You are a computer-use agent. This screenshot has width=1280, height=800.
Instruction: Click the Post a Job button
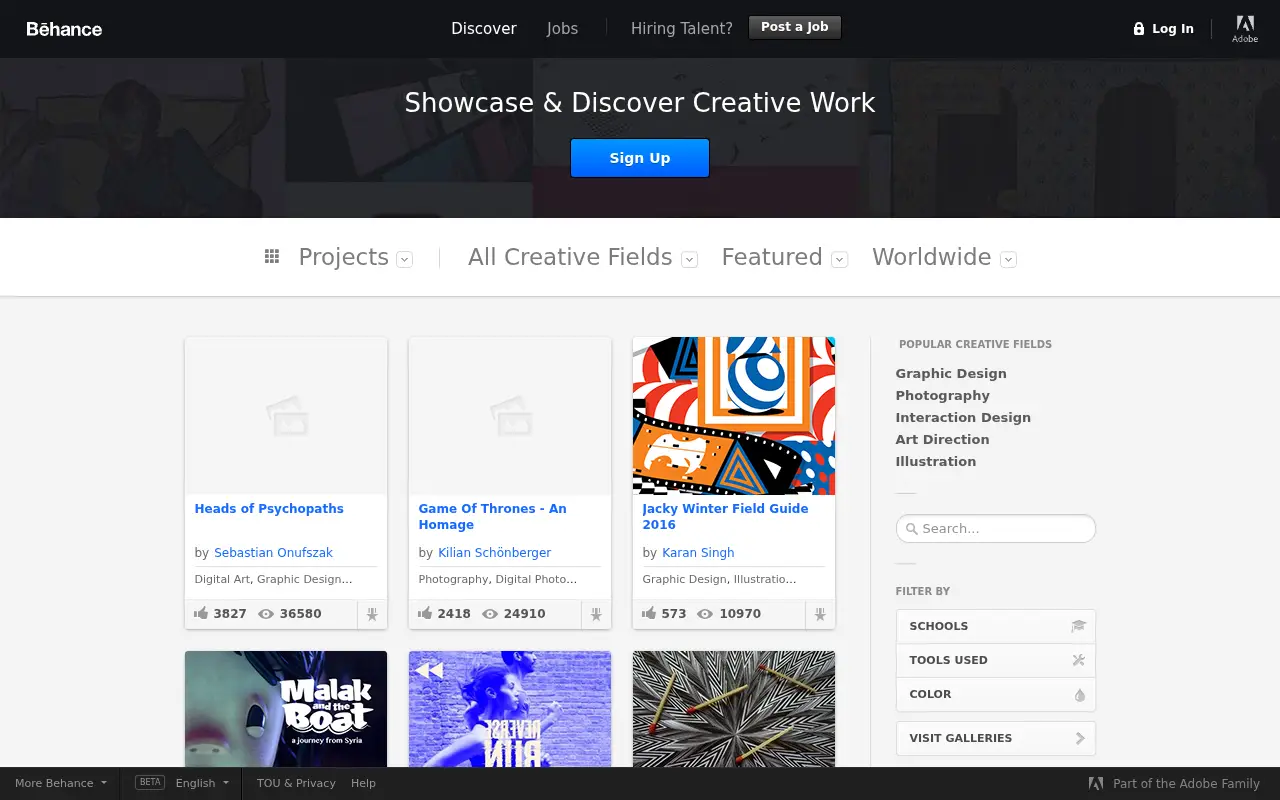click(x=795, y=27)
